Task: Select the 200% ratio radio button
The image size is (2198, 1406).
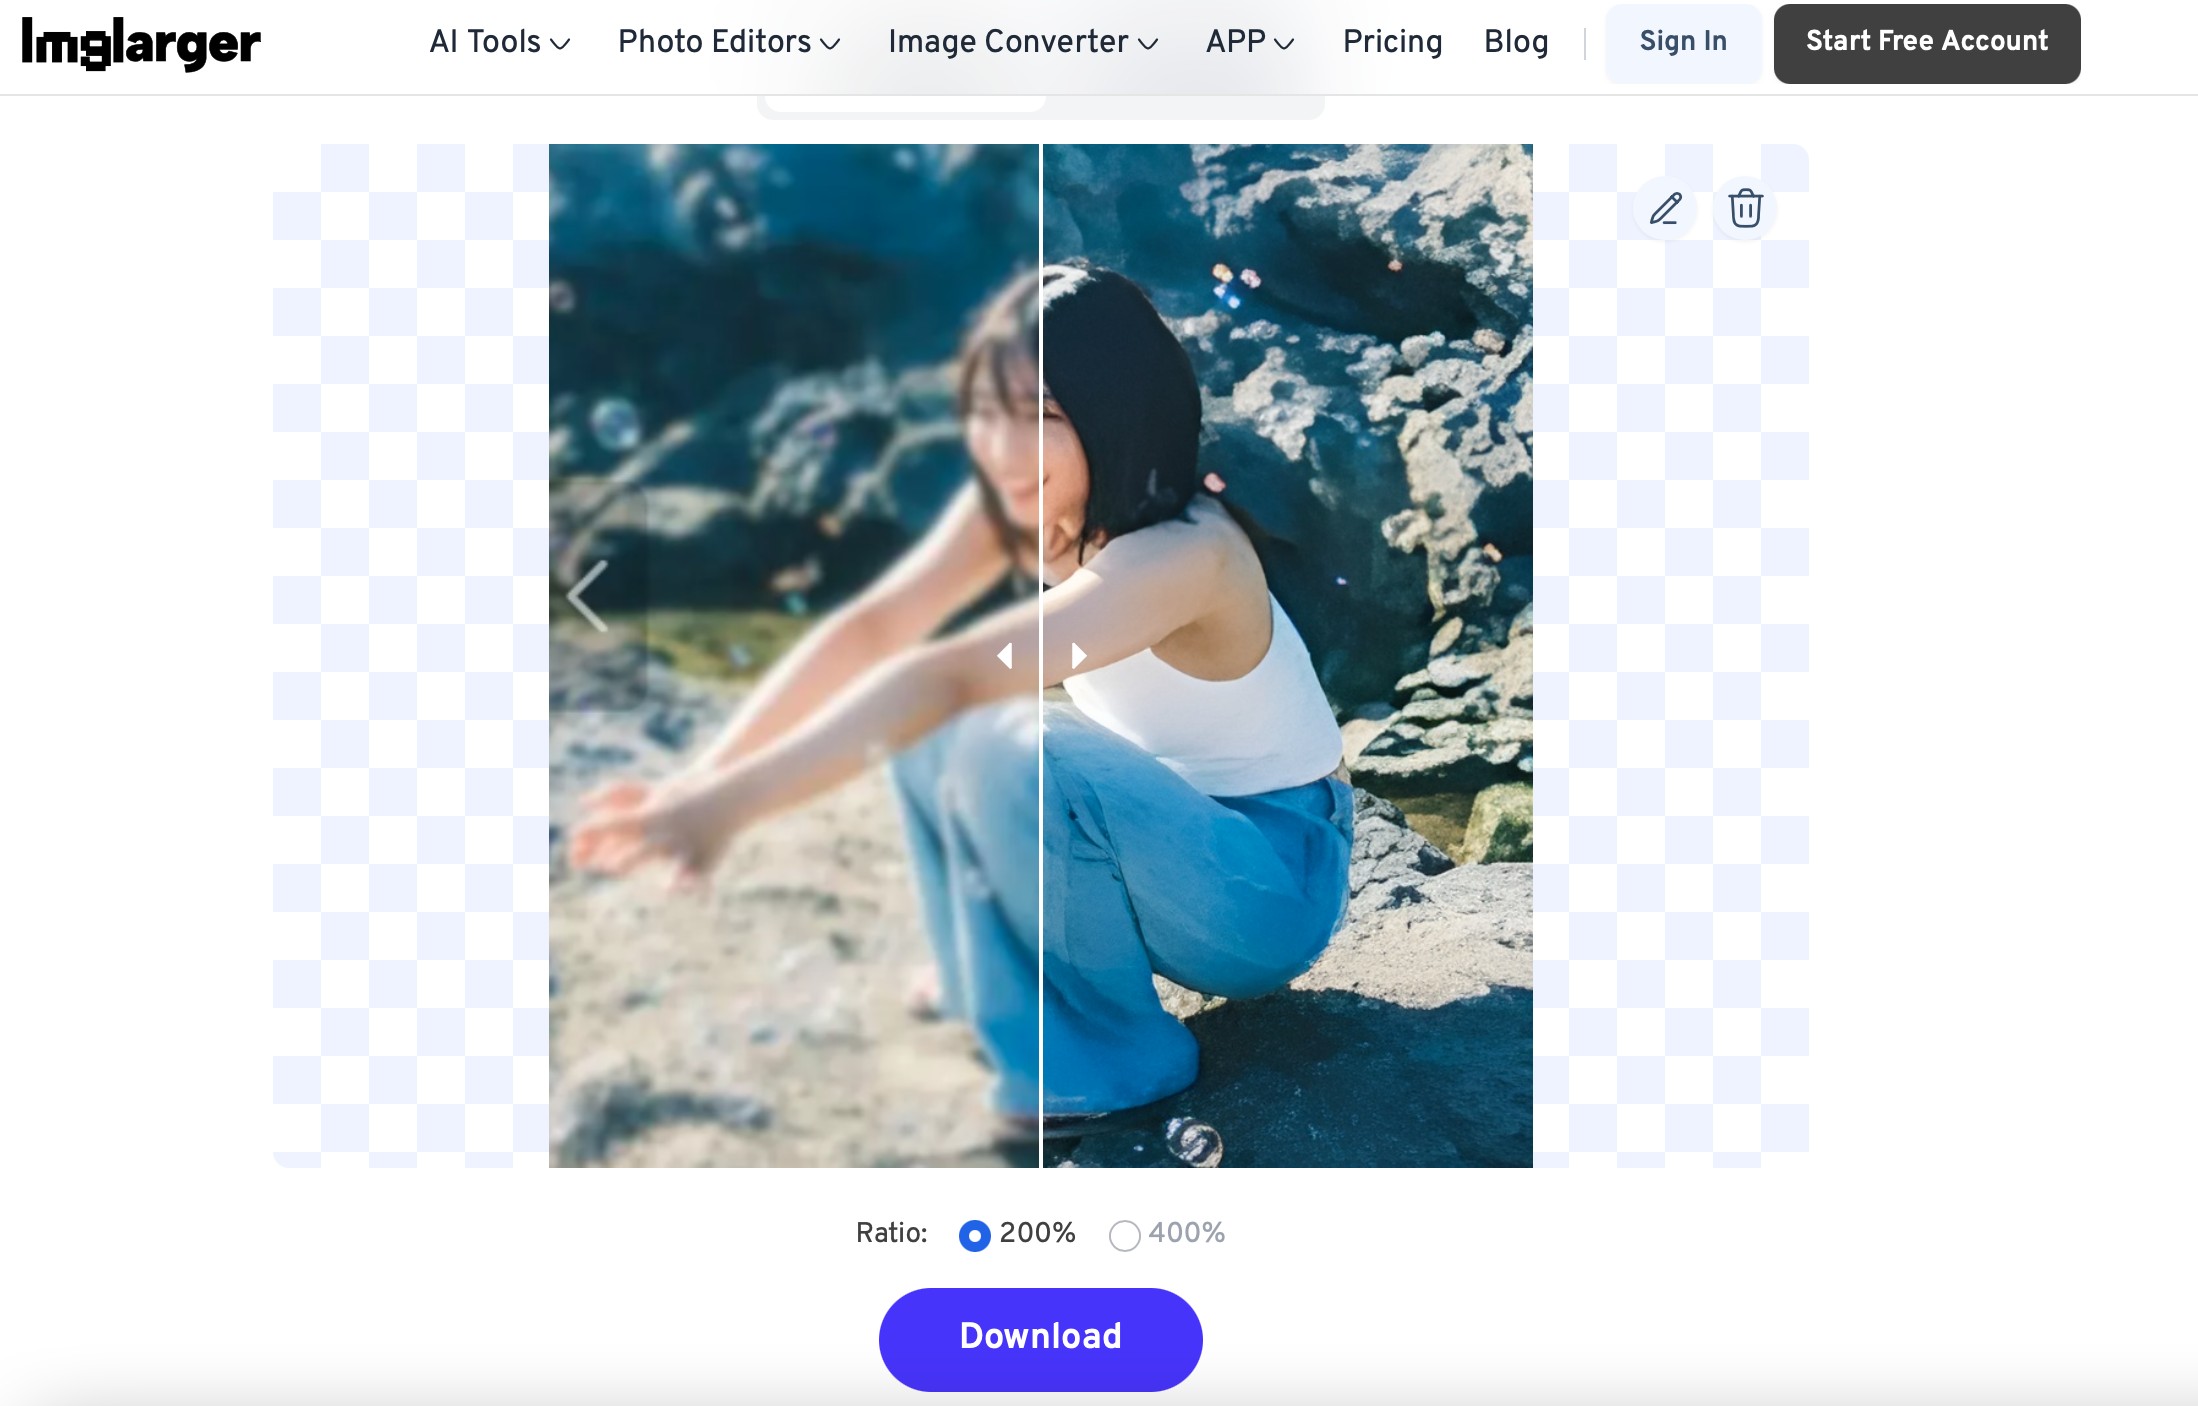Action: click(974, 1235)
